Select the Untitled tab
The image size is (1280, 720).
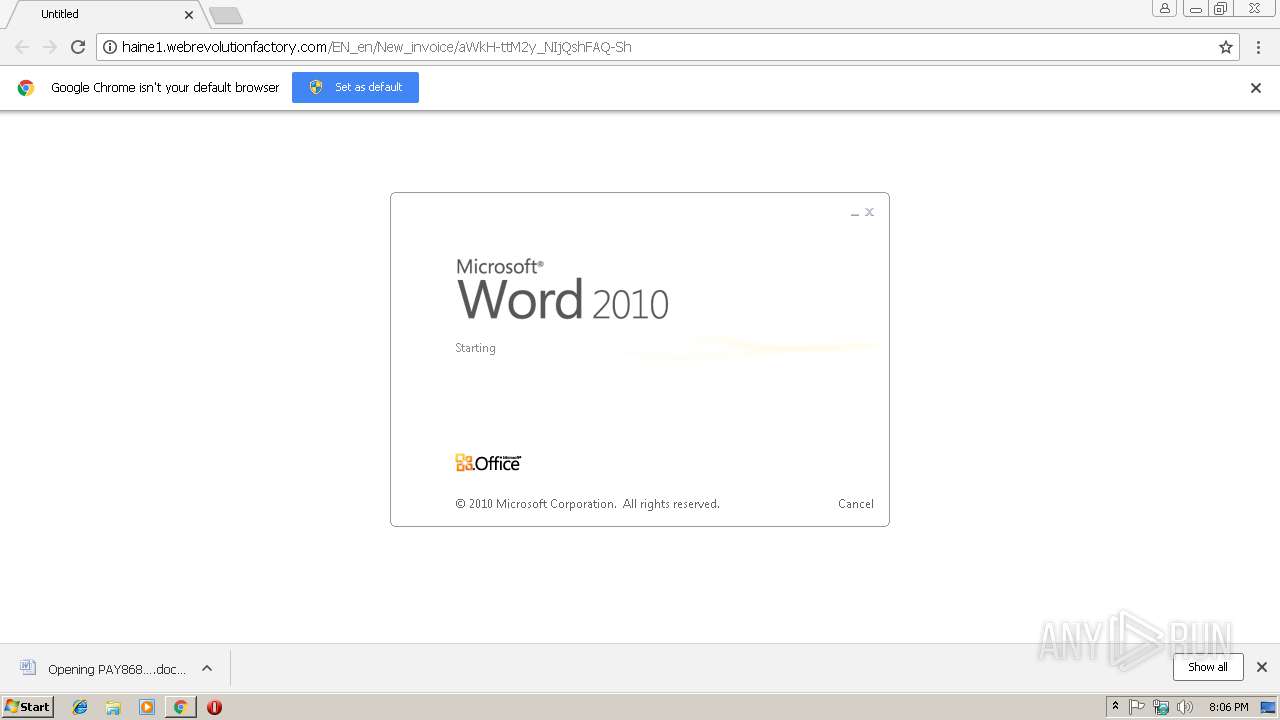(x=105, y=14)
